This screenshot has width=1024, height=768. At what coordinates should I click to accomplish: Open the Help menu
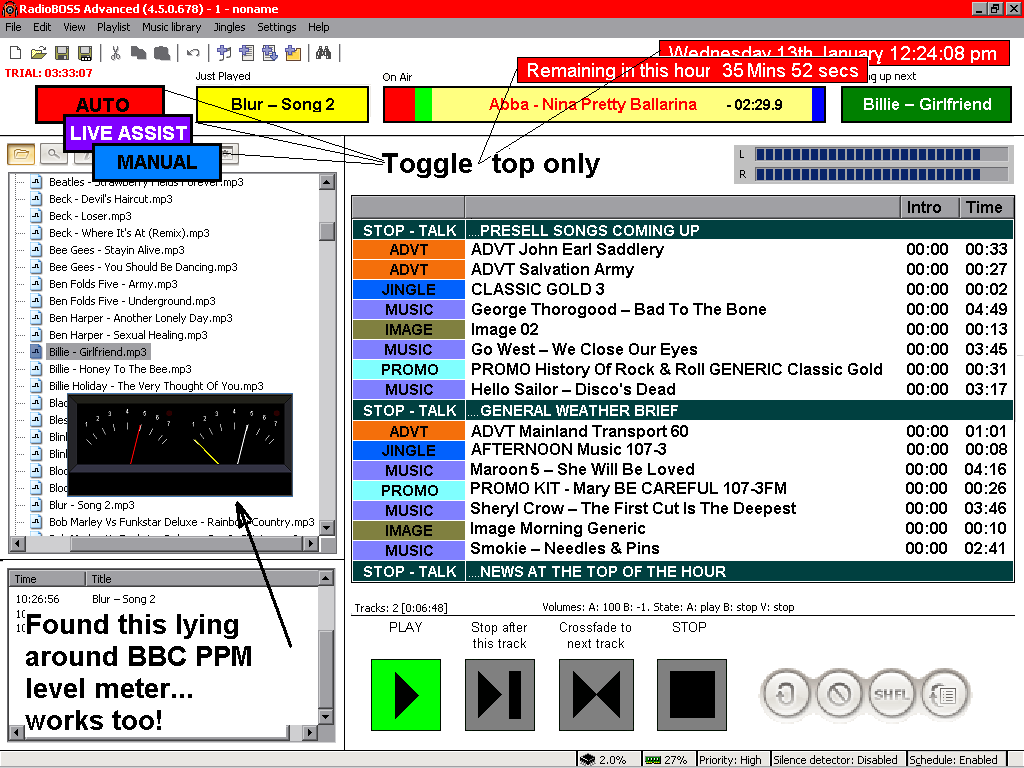(x=319, y=27)
